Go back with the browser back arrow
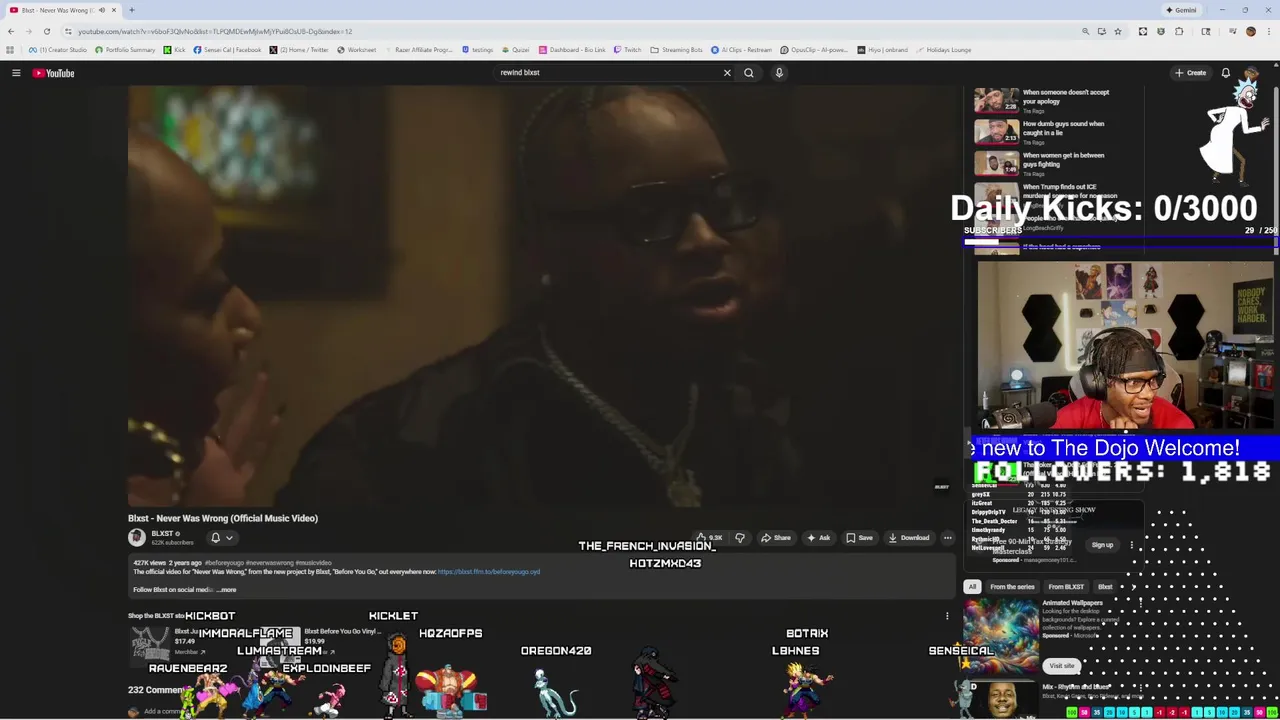Screen dimensions: 1280x720 coord(11,31)
